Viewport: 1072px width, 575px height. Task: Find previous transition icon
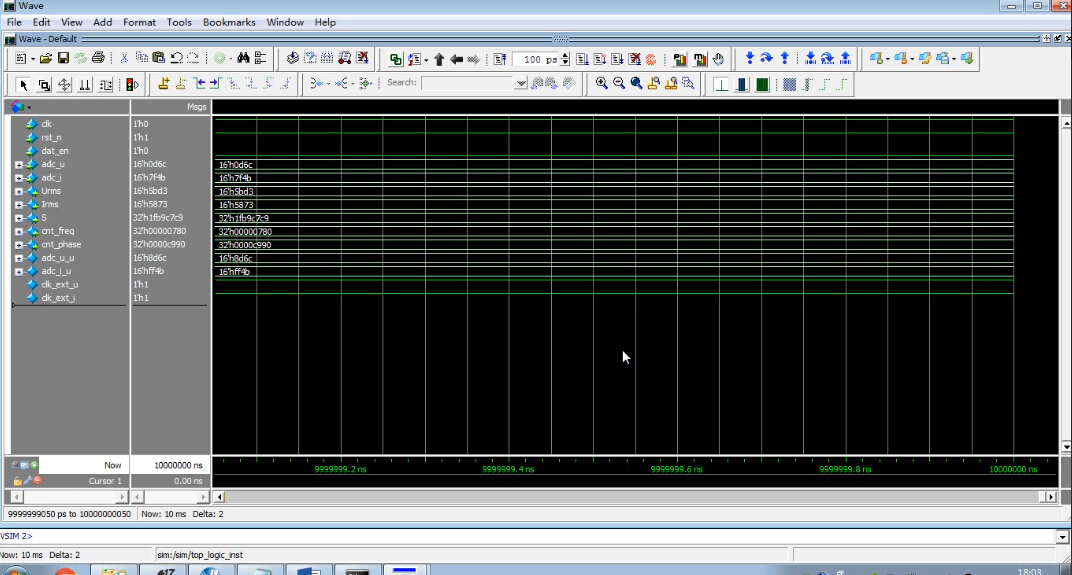pos(198,84)
